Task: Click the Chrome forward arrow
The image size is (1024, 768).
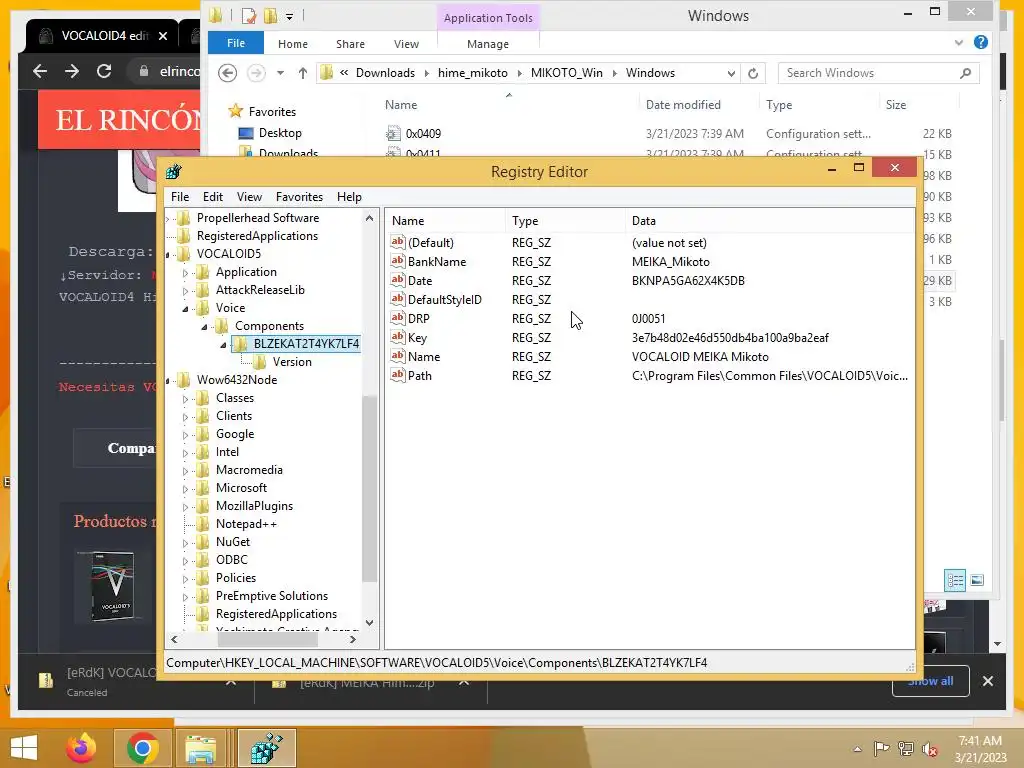Action: (x=72, y=71)
